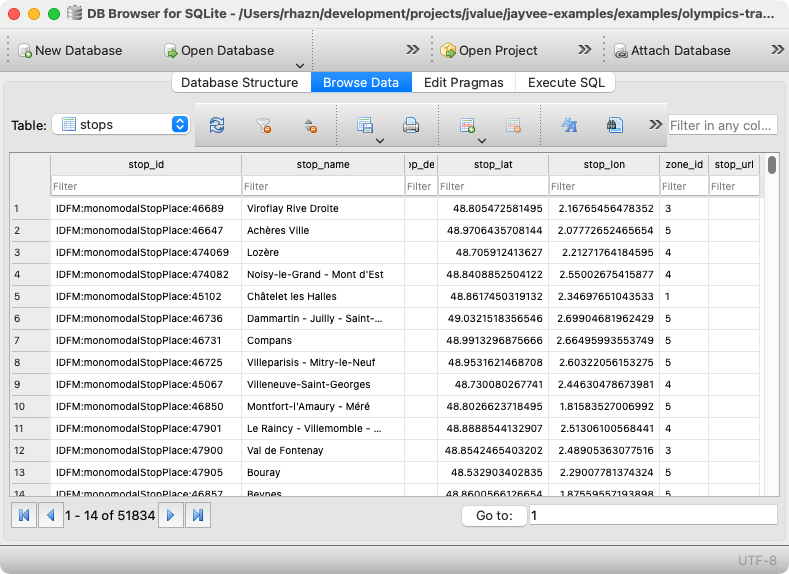
Task: Expand the hidden items after Open Project
Action: pyautogui.click(x=585, y=50)
